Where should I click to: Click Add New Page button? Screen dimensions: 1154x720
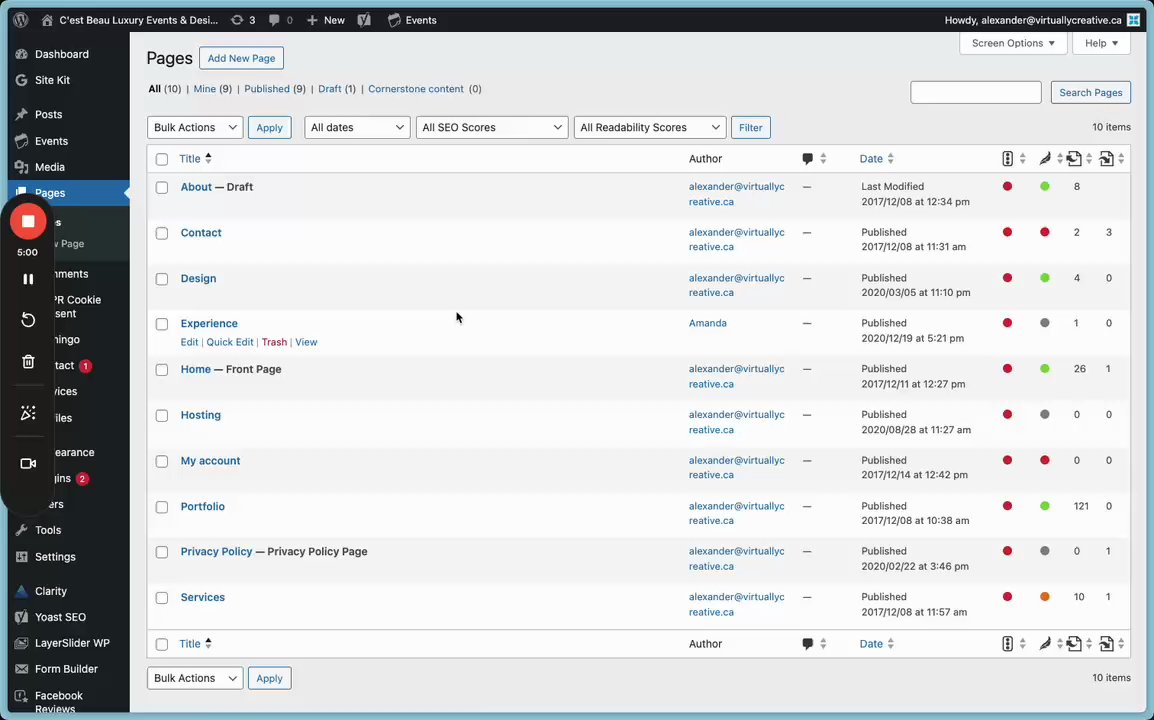click(x=241, y=58)
